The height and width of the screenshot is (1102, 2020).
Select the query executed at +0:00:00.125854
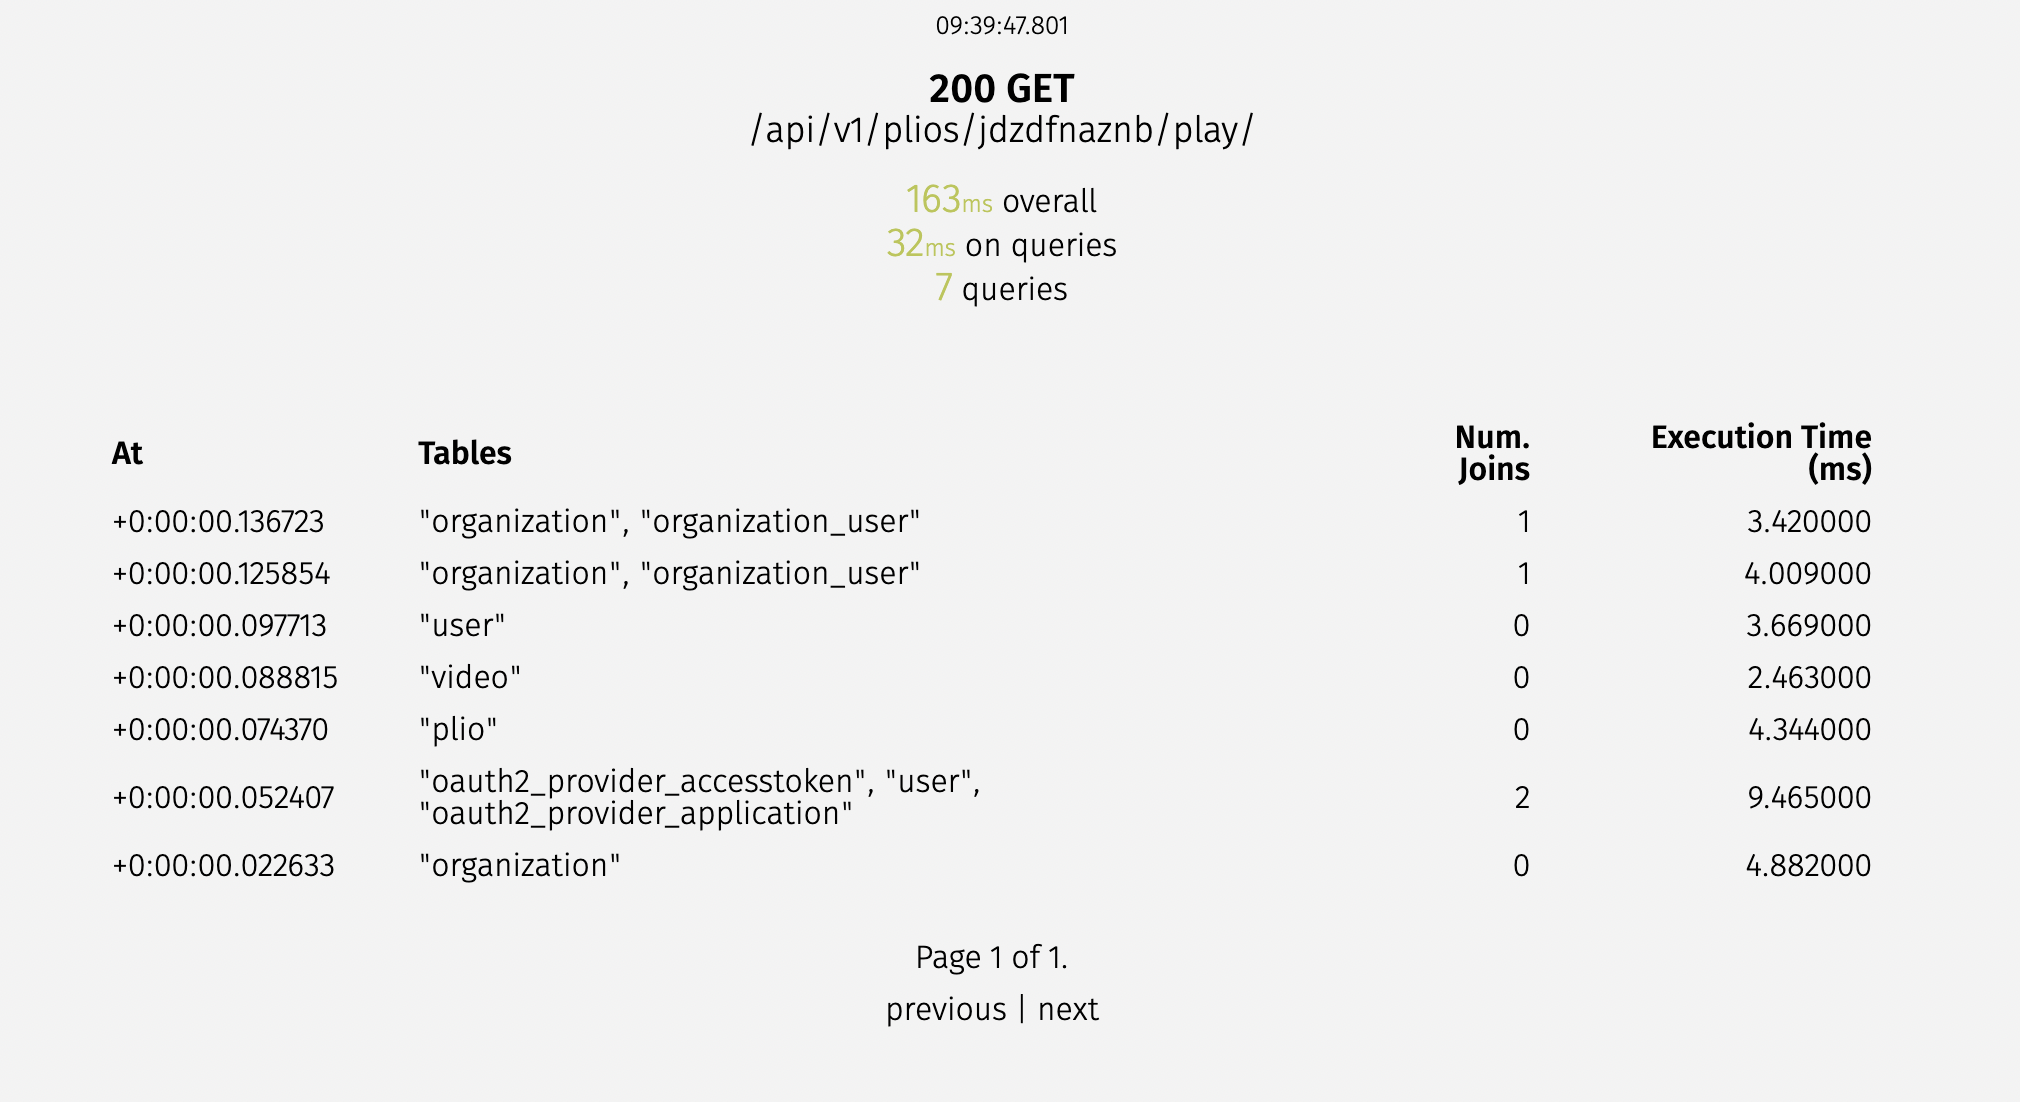[224, 573]
